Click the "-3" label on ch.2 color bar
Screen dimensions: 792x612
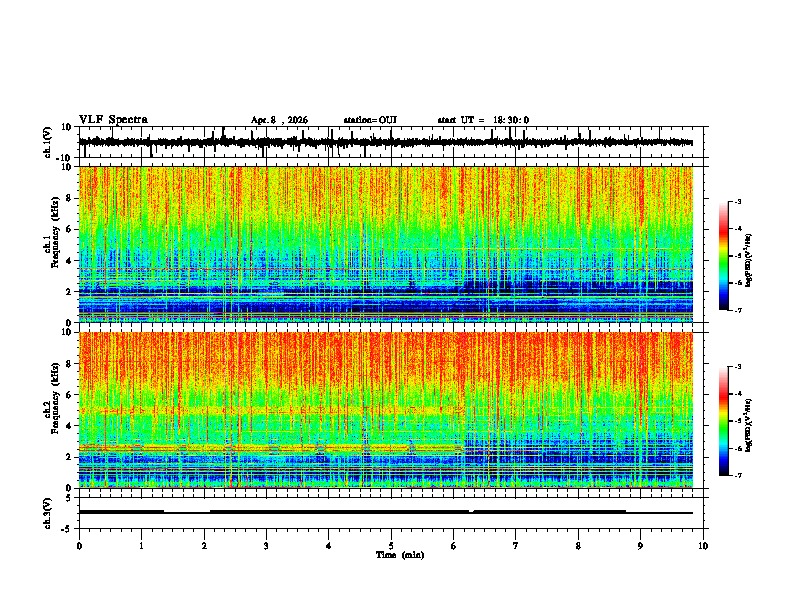click(737, 367)
